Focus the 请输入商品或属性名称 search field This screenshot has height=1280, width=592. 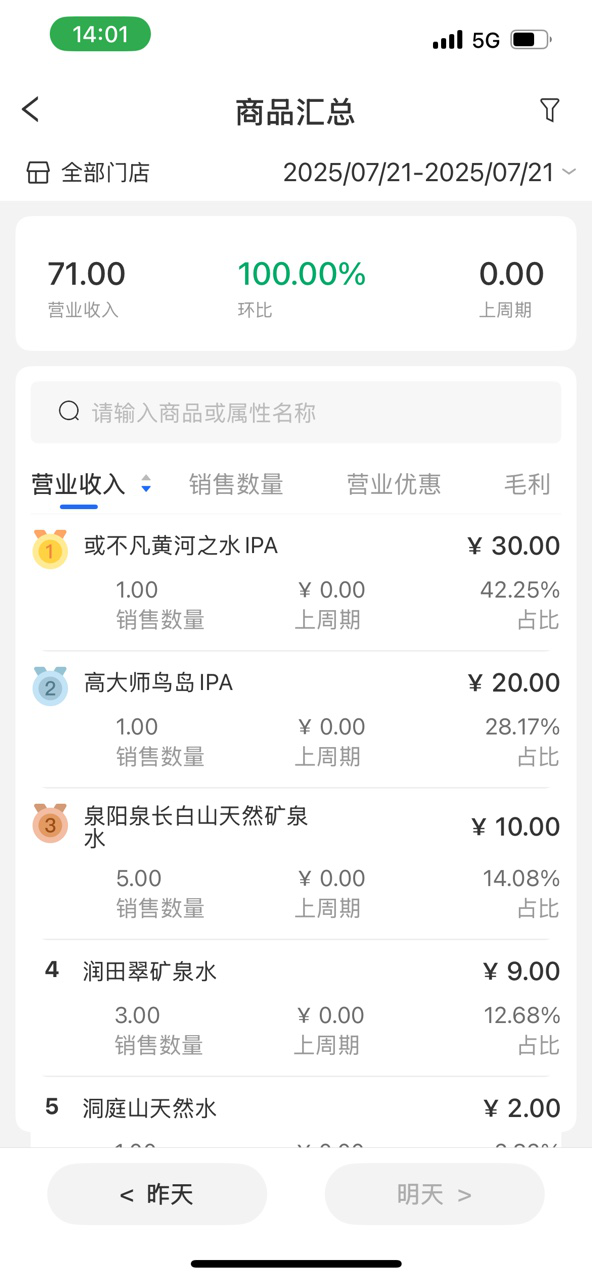pos(296,412)
